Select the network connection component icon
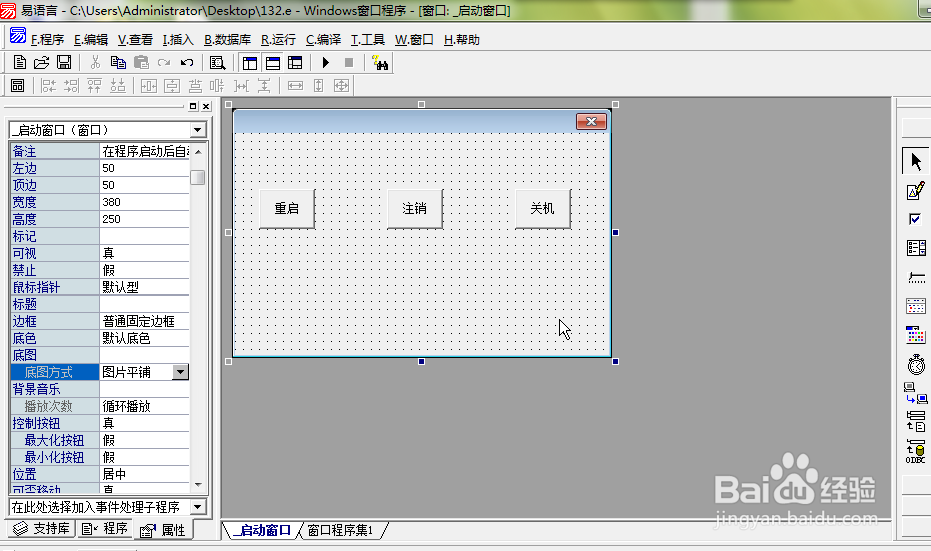The height and width of the screenshot is (551, 931). click(x=916, y=392)
